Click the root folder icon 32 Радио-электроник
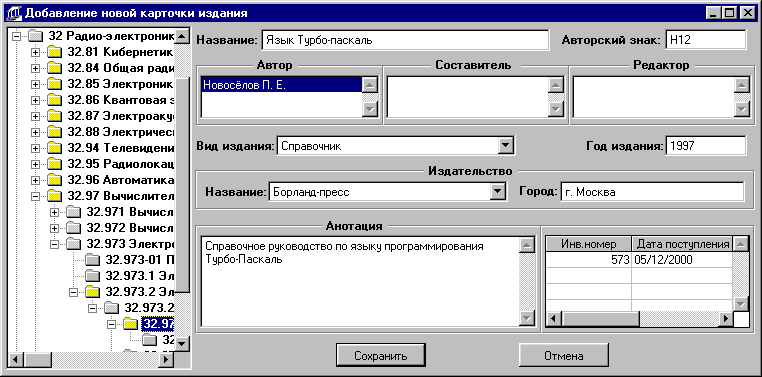762x377 pixels. [x=35, y=36]
